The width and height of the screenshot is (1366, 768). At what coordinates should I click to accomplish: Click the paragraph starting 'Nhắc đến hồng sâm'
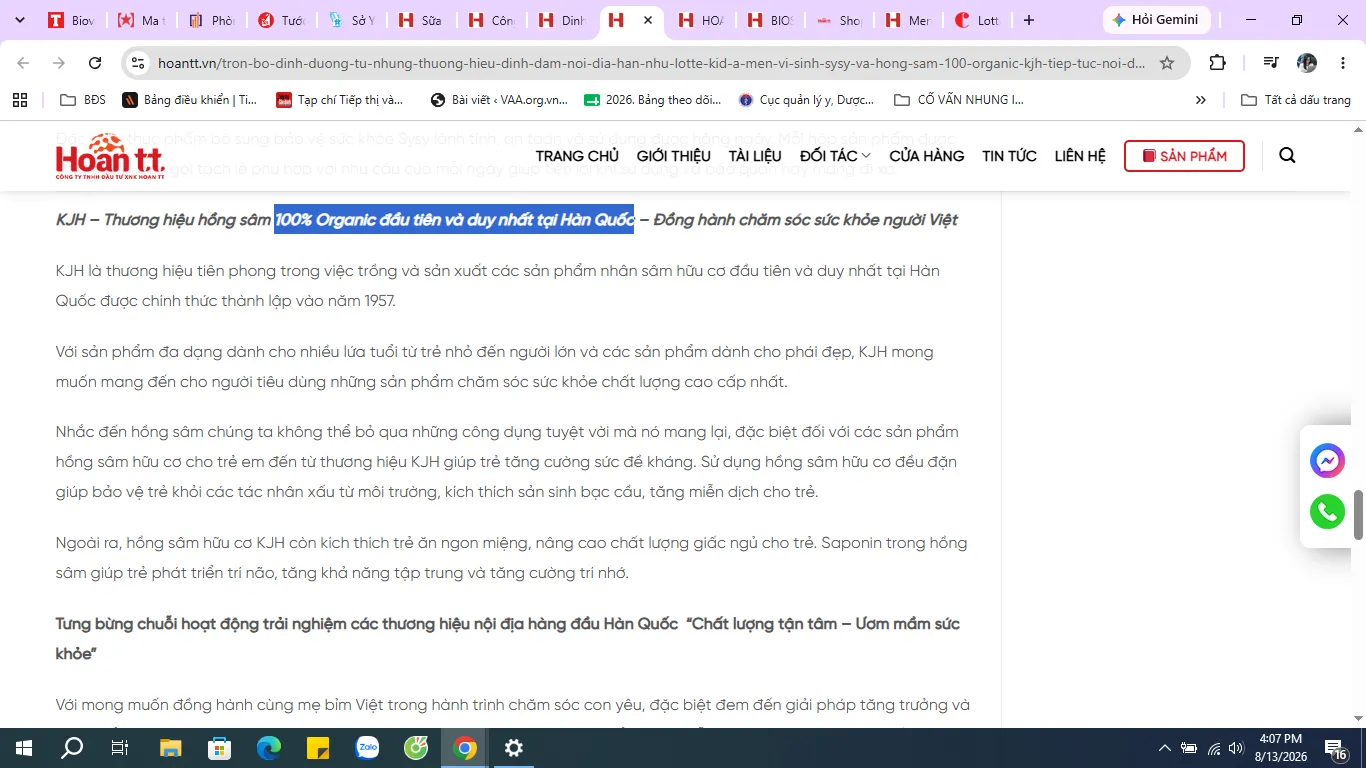click(x=507, y=462)
